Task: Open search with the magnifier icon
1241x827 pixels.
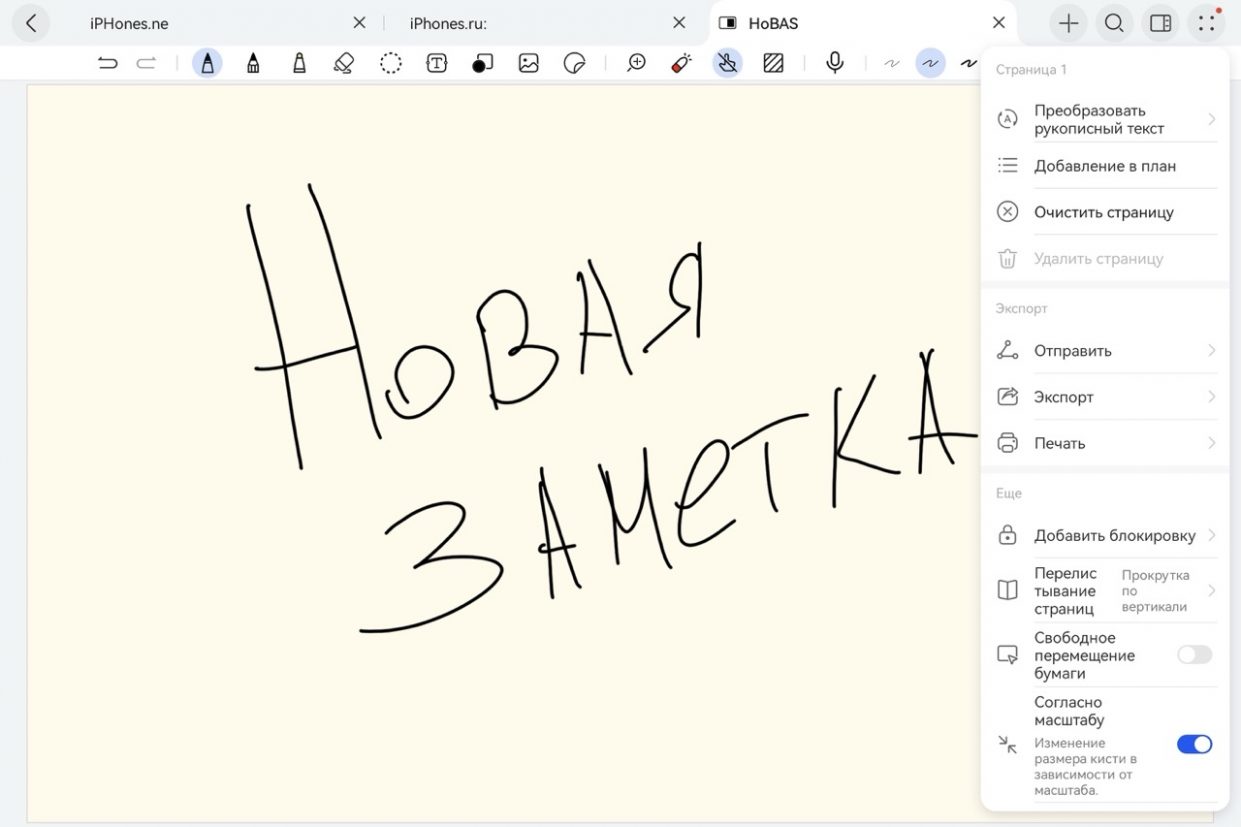Action: (x=1114, y=23)
